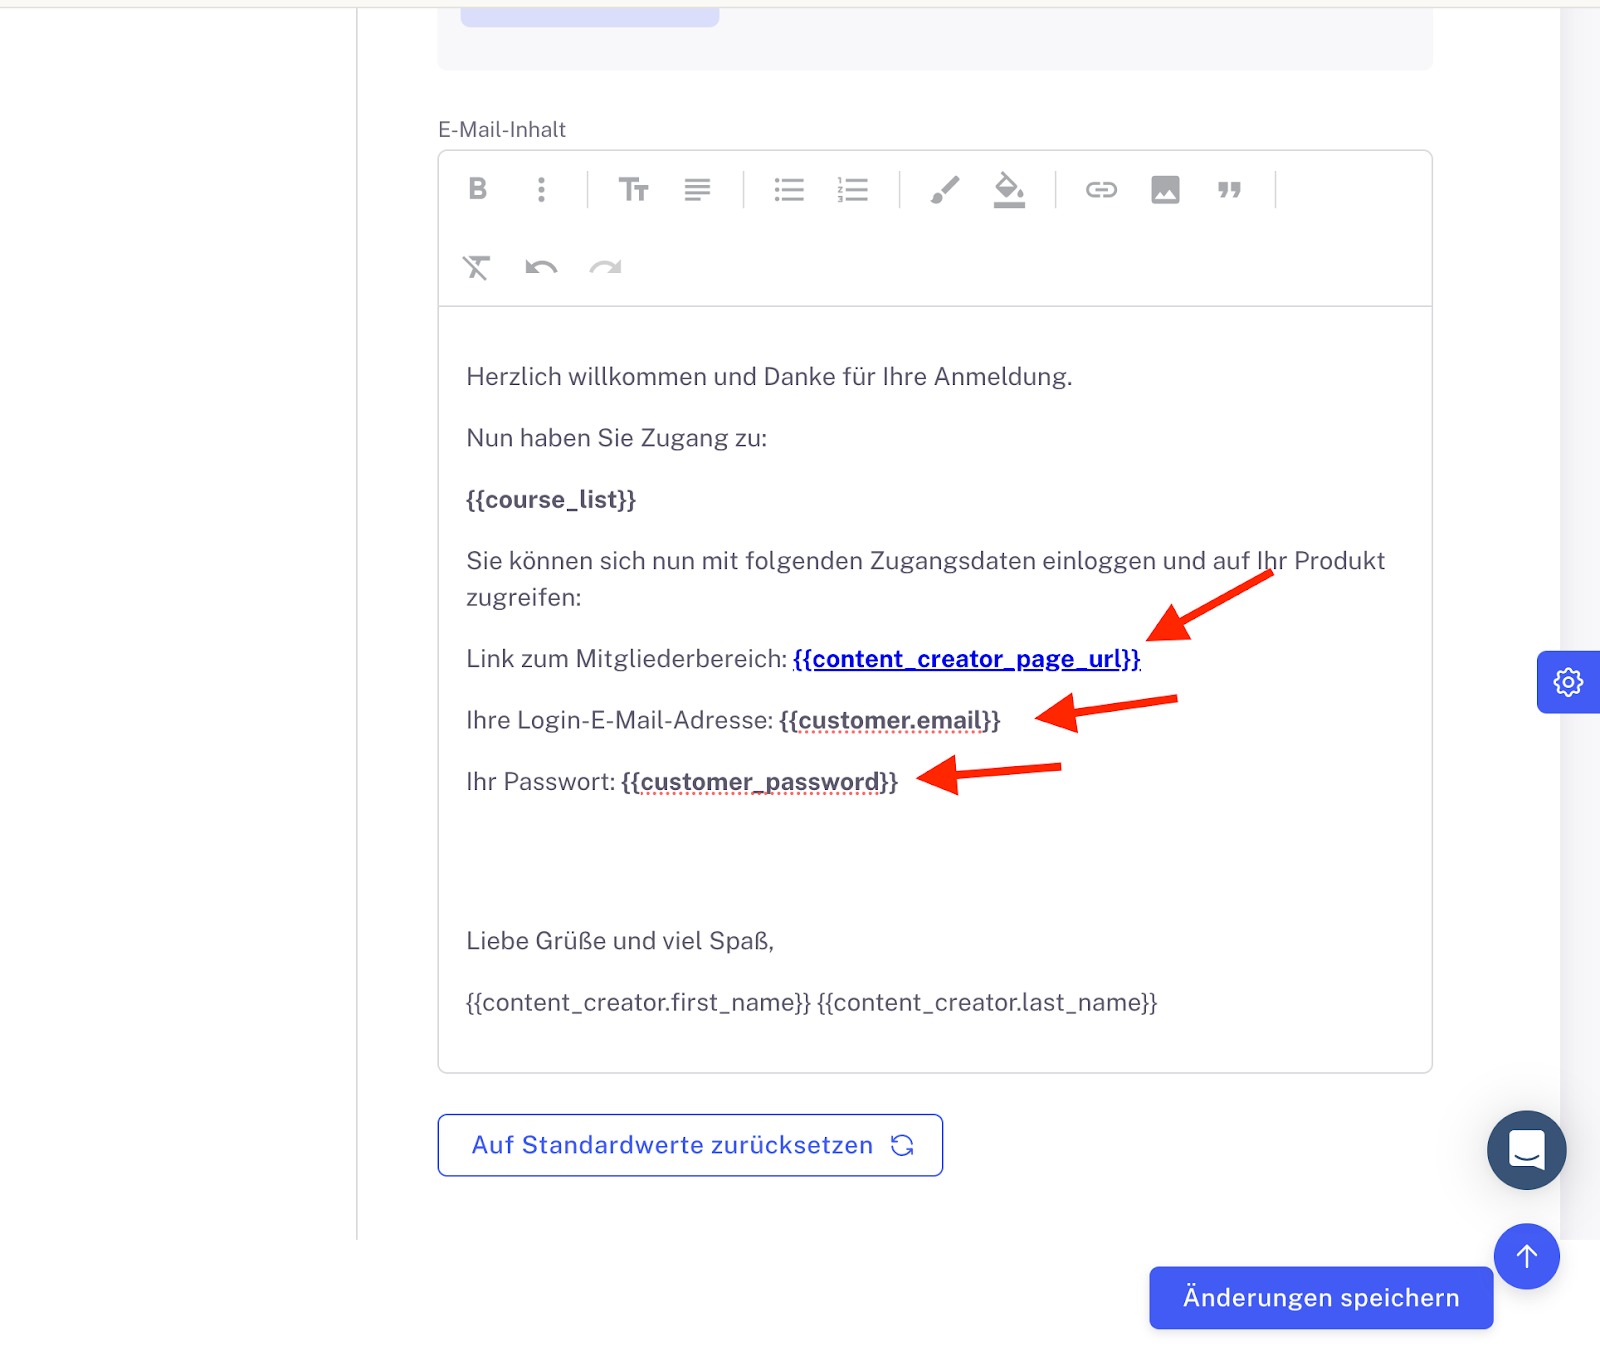Click the {{content_creator.first_name}} placeholder
The image size is (1600, 1356).
click(638, 1002)
